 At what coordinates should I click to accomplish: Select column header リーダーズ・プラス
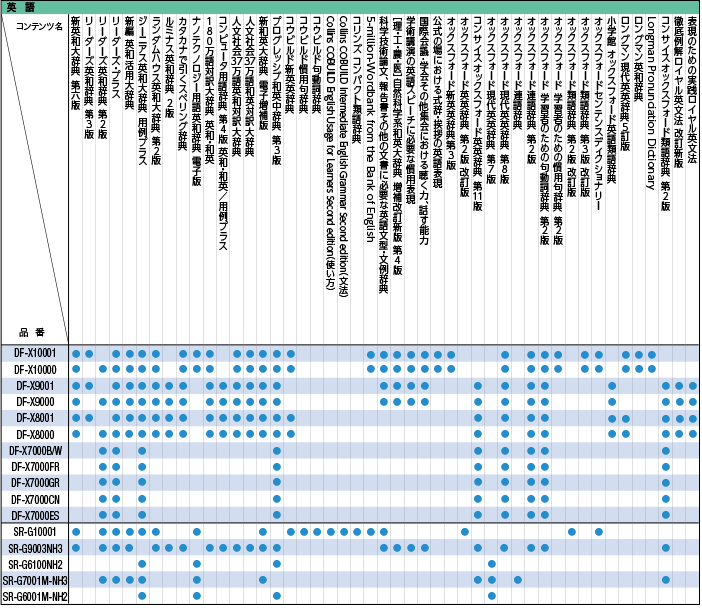(x=116, y=57)
